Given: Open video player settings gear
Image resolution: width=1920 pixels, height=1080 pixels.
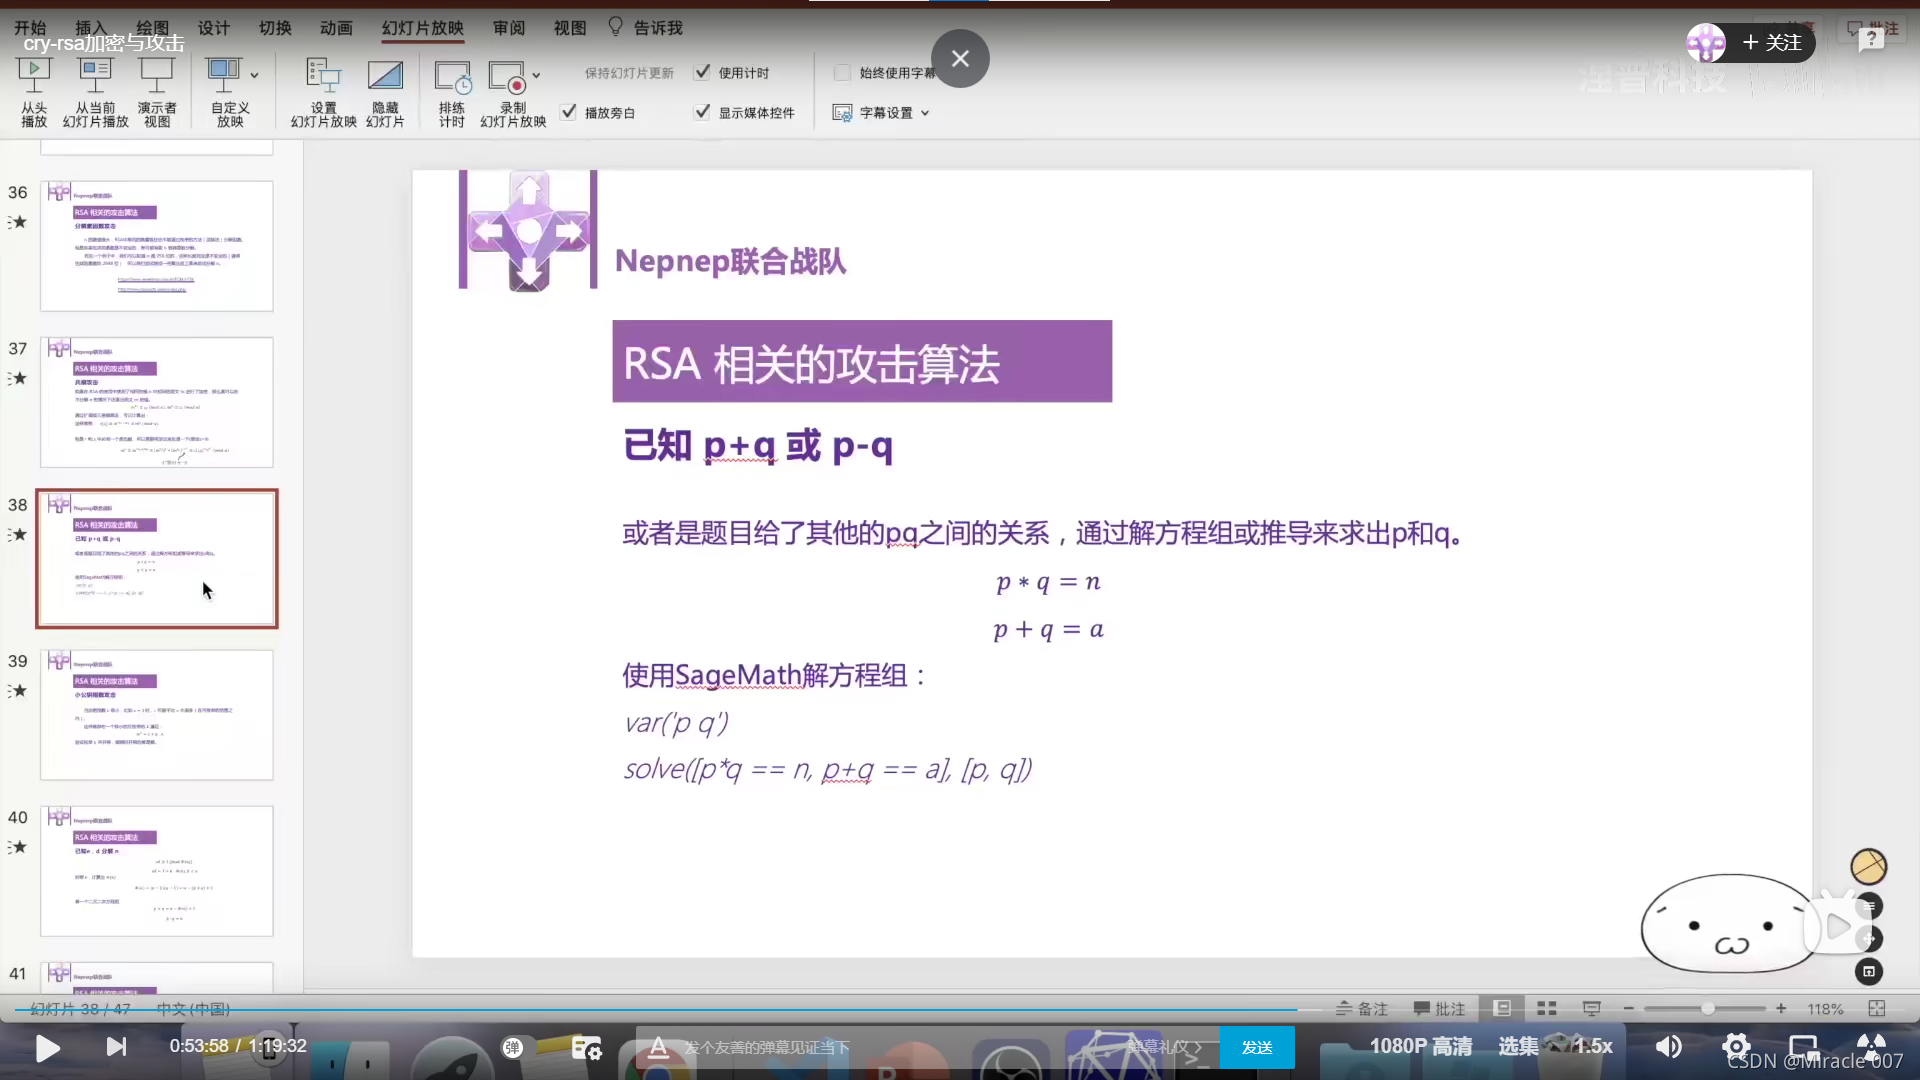Looking at the screenshot, I should pos(1736,1047).
